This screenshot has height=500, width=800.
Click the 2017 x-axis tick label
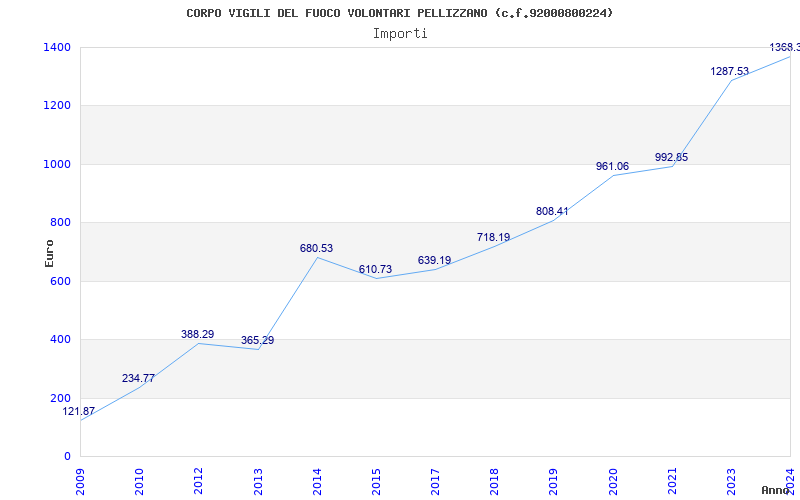pyautogui.click(x=436, y=481)
